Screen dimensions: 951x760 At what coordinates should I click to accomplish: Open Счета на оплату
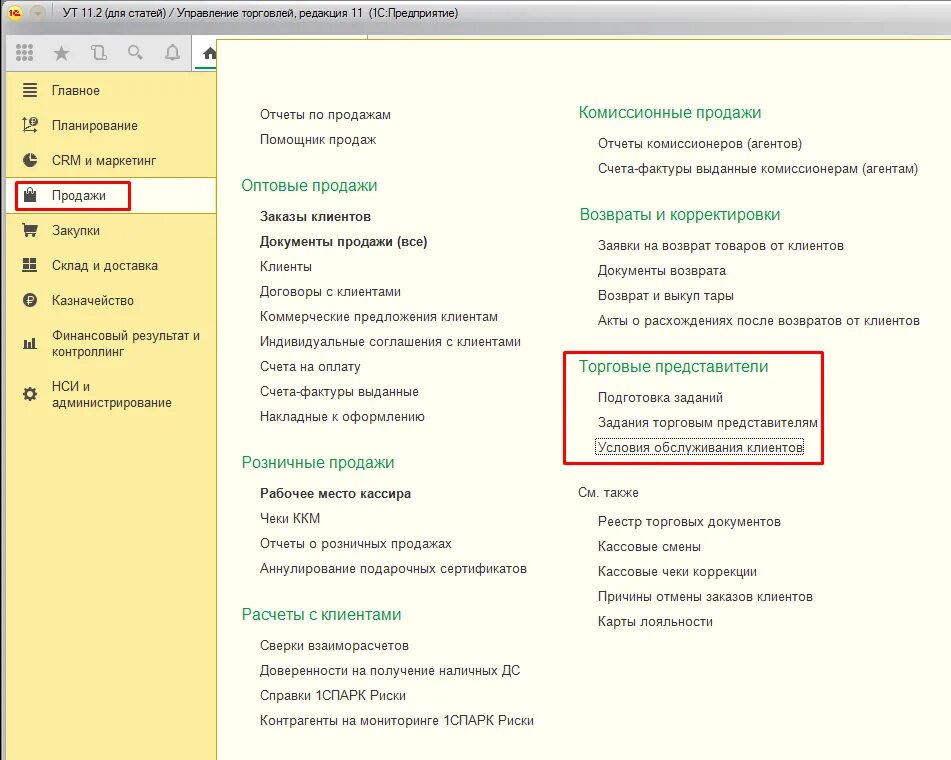click(x=310, y=366)
